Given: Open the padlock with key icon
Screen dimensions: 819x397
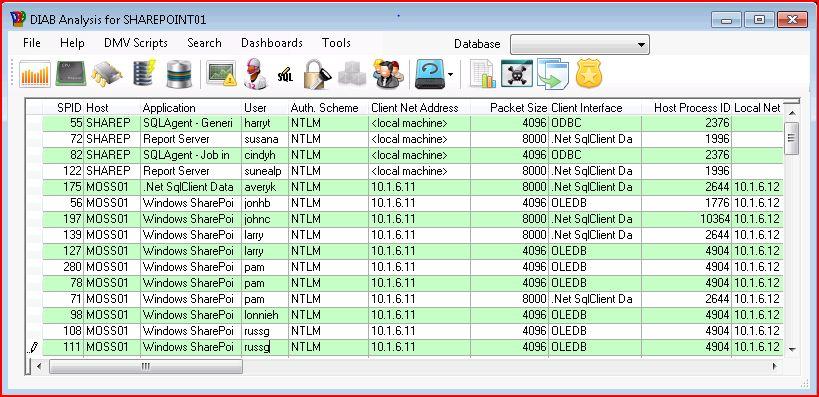Looking at the screenshot, I should pos(317,74).
